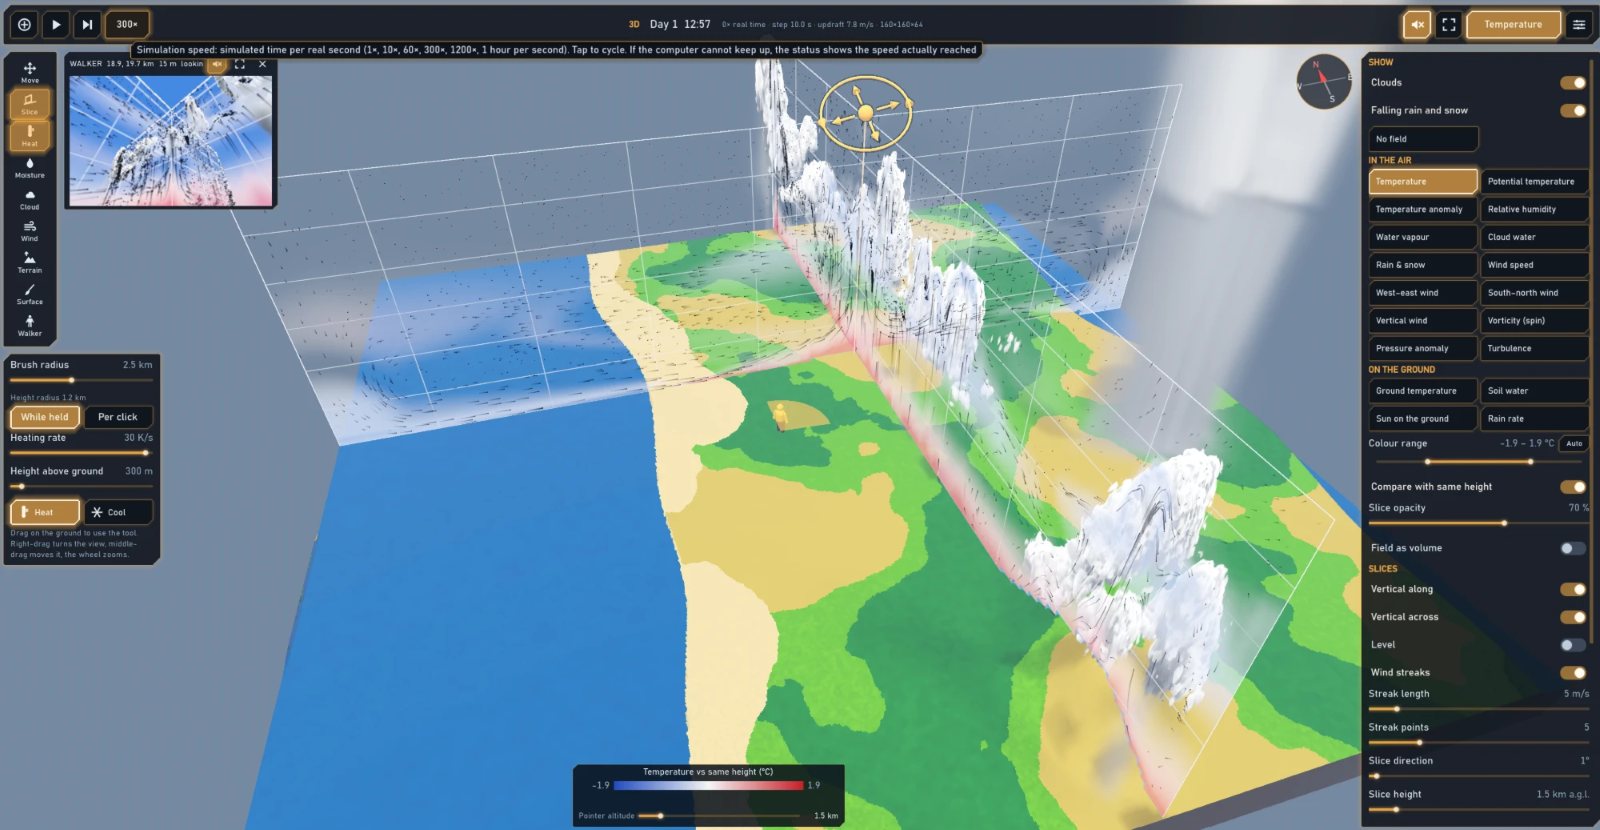Select the Potential temperature field
The height and width of the screenshot is (830, 1600).
point(1534,181)
